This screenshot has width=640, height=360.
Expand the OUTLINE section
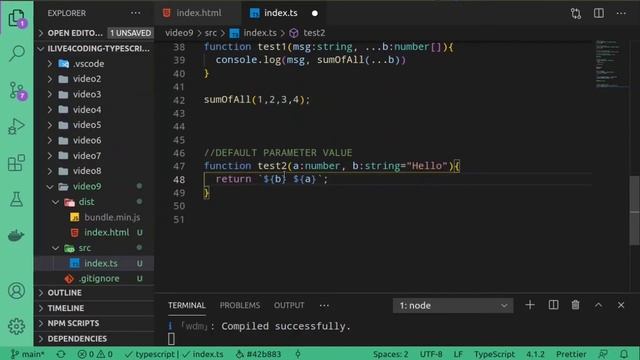click(x=94, y=293)
